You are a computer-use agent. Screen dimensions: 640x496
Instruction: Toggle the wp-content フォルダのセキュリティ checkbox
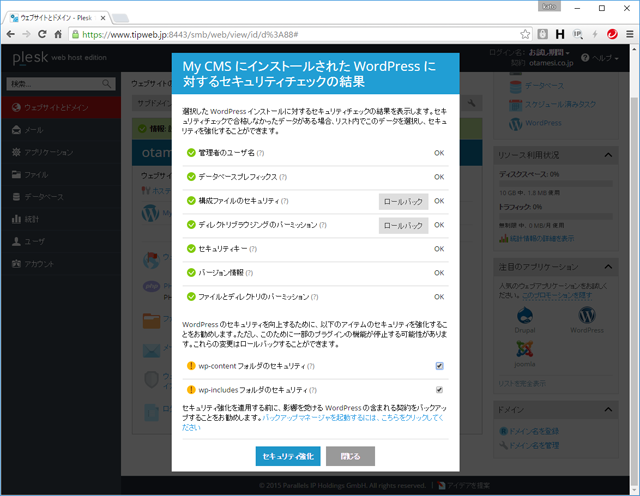point(439,366)
